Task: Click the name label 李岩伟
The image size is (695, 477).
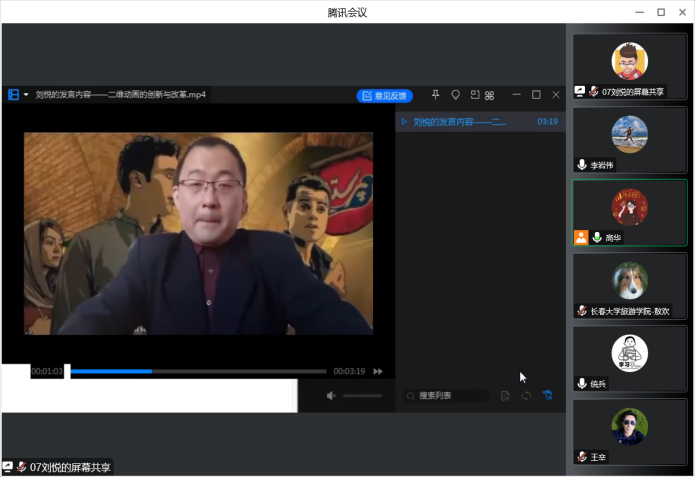Action: [x=601, y=165]
